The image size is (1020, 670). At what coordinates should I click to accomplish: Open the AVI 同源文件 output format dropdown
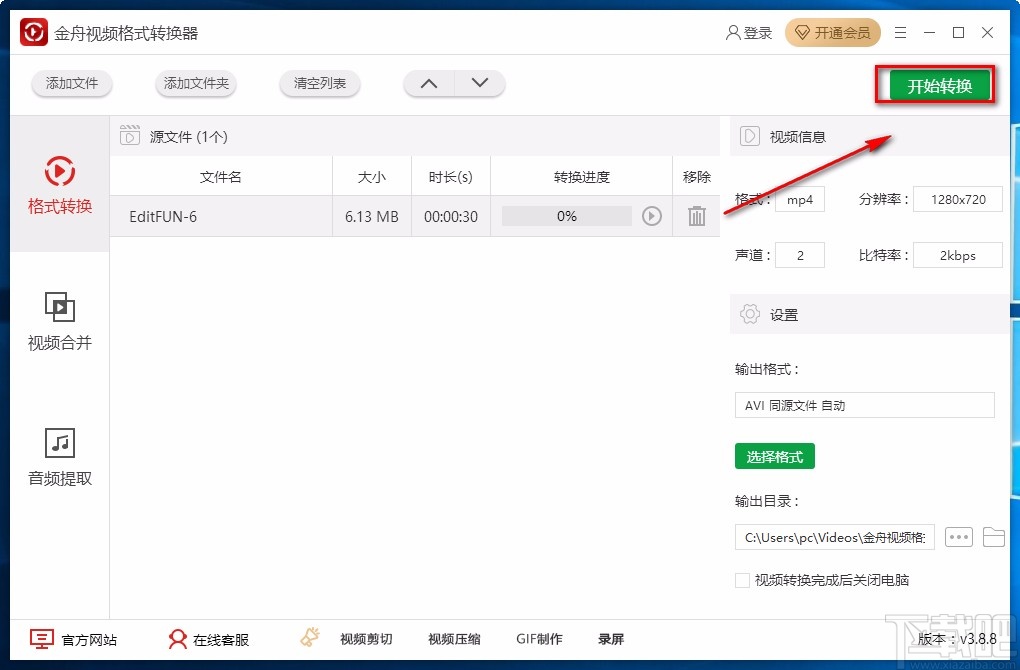tap(864, 405)
